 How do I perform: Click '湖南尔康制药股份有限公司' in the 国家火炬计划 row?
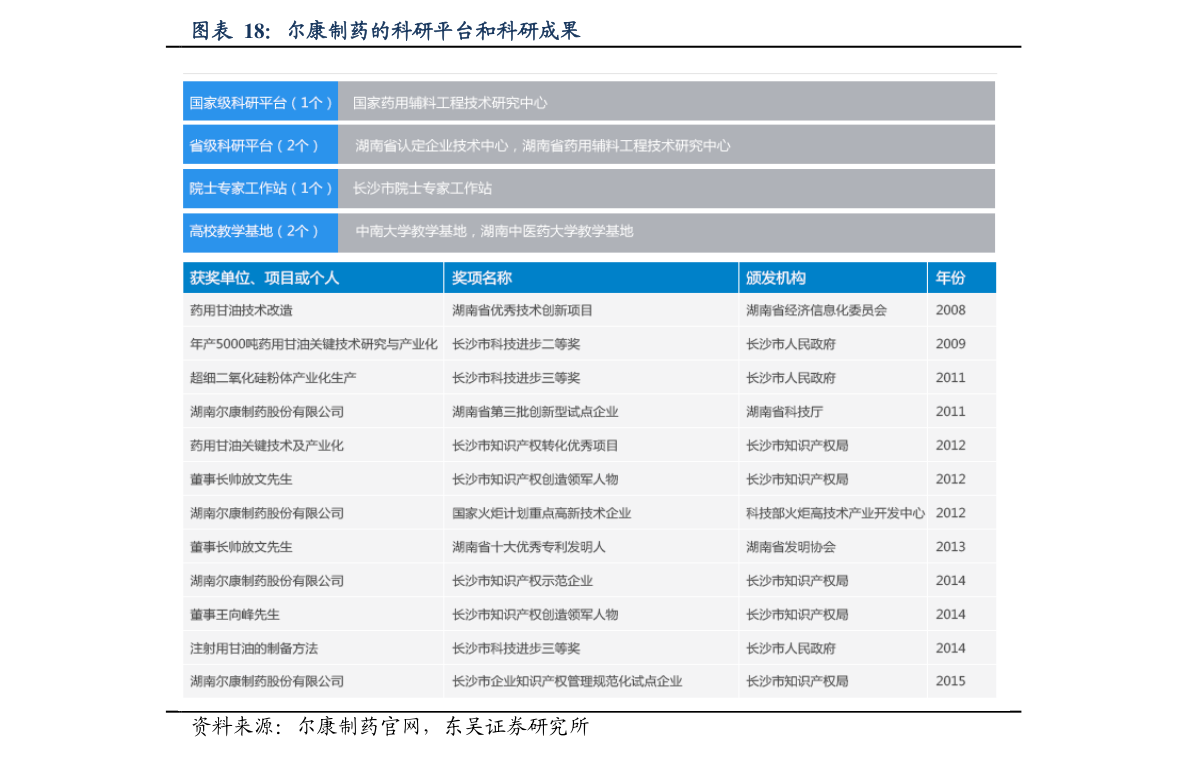click(x=267, y=513)
